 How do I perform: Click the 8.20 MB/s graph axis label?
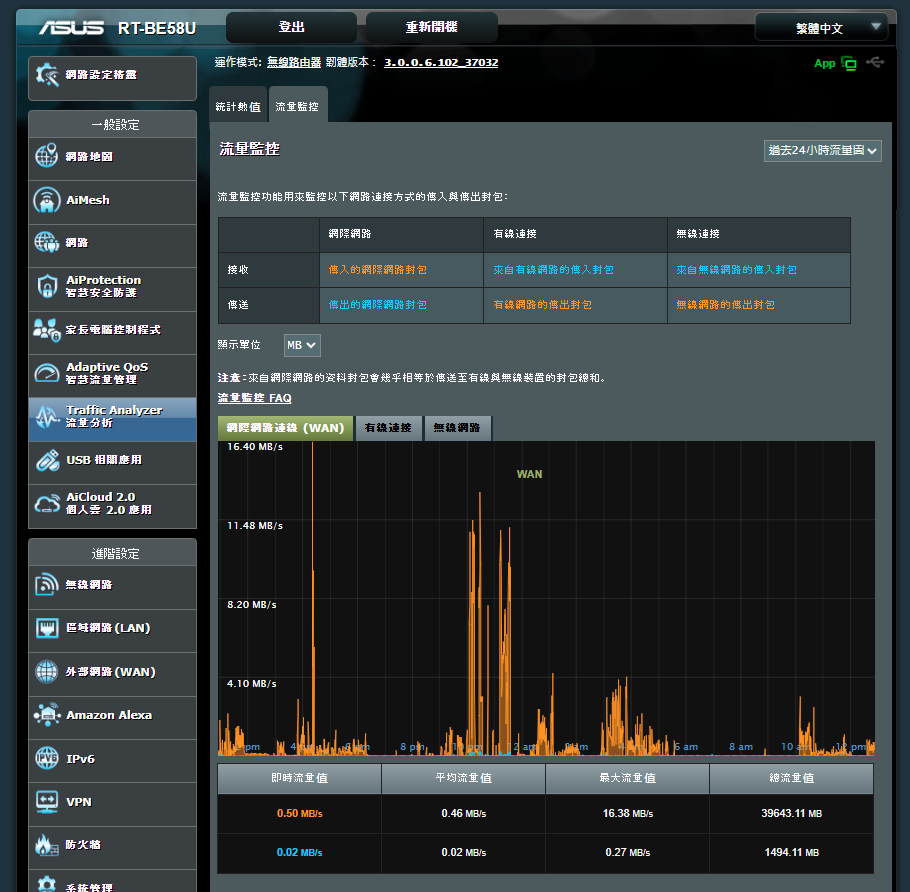pyautogui.click(x=251, y=605)
